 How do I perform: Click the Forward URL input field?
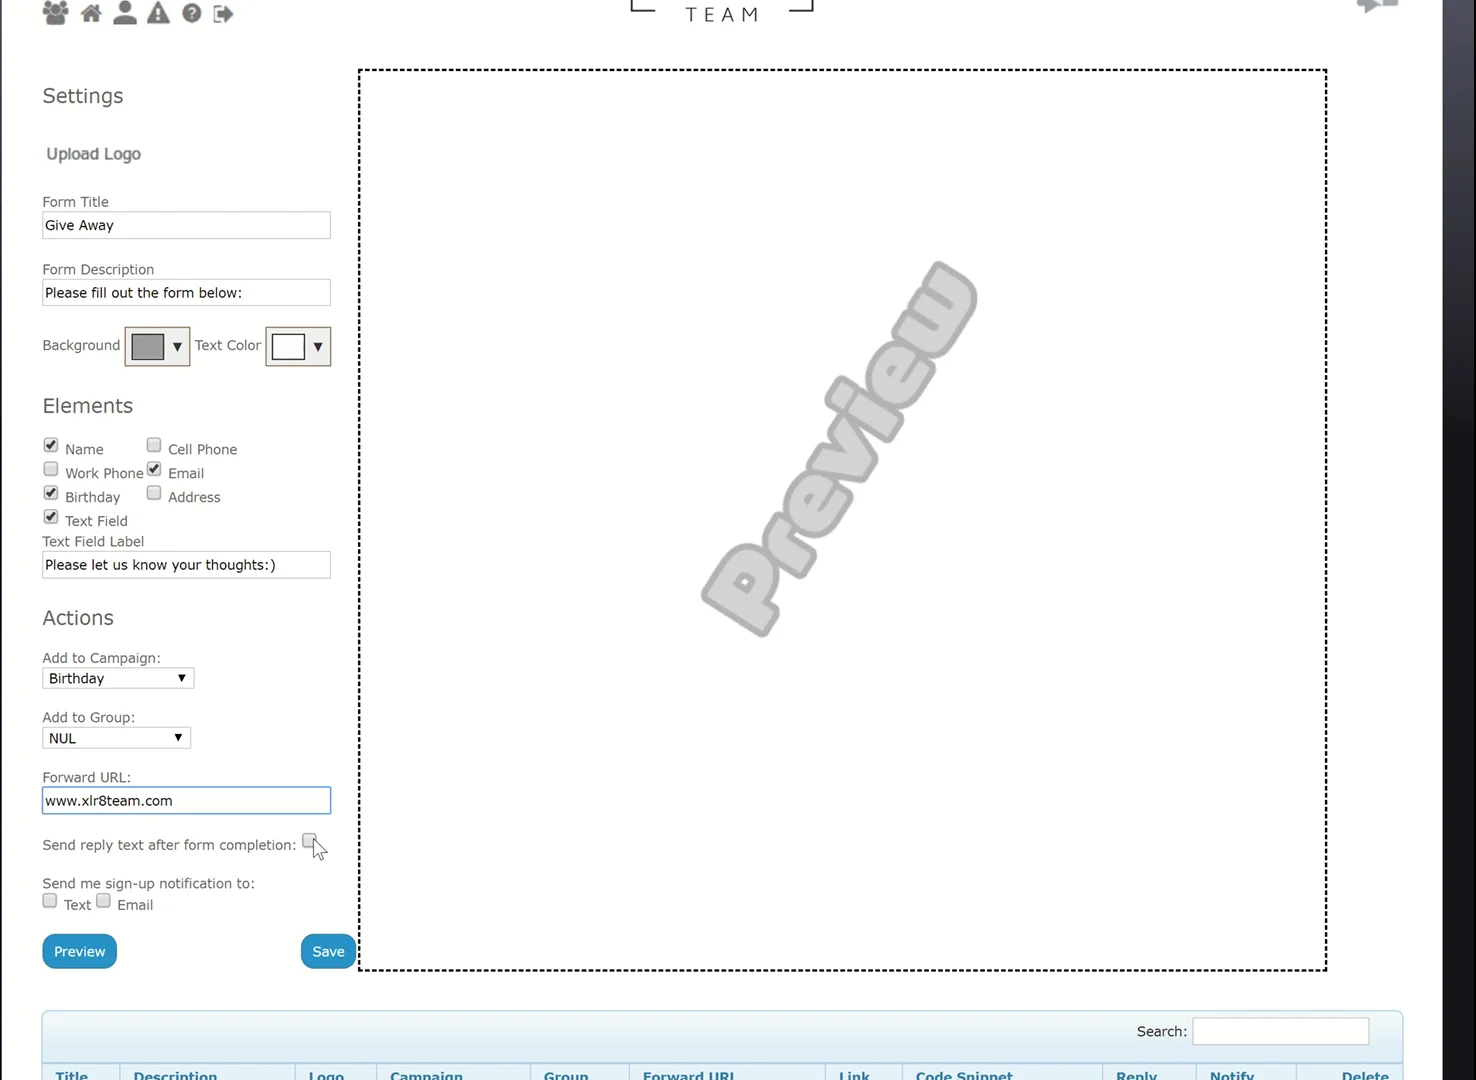[x=186, y=800]
